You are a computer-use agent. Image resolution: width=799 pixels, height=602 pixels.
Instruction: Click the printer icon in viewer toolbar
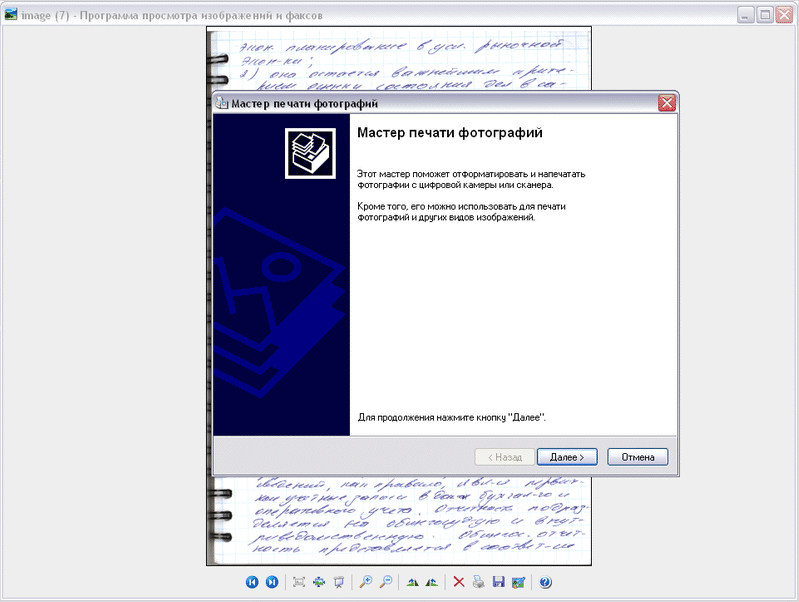pos(478,582)
